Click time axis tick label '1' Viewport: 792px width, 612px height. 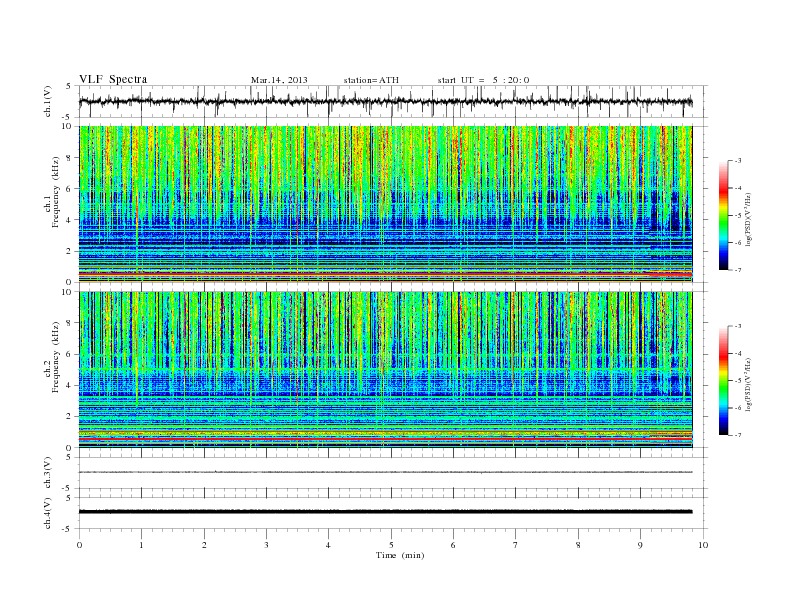coord(141,545)
